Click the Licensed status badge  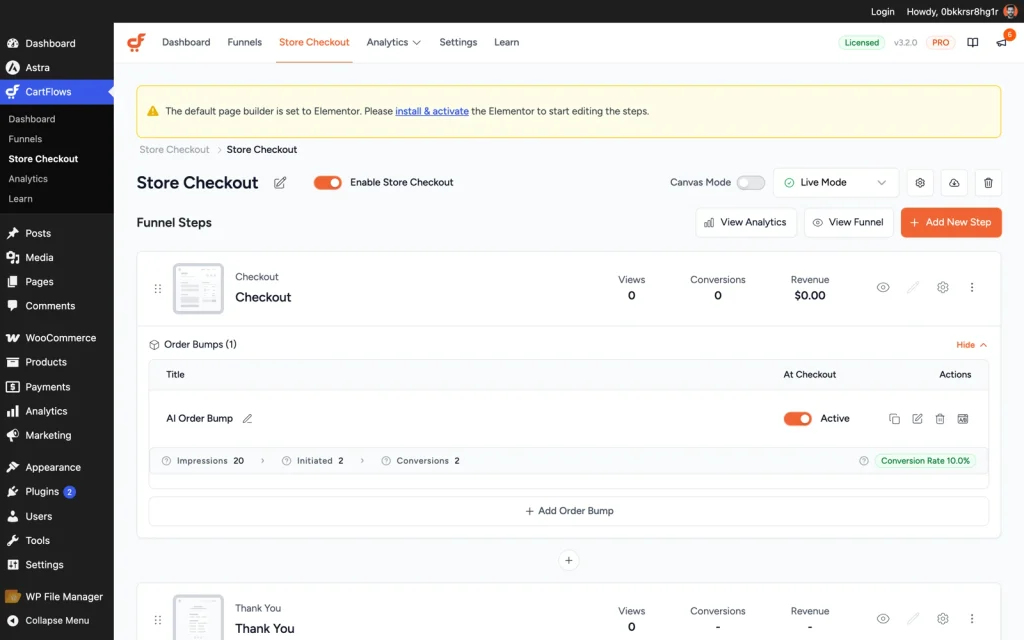861,42
